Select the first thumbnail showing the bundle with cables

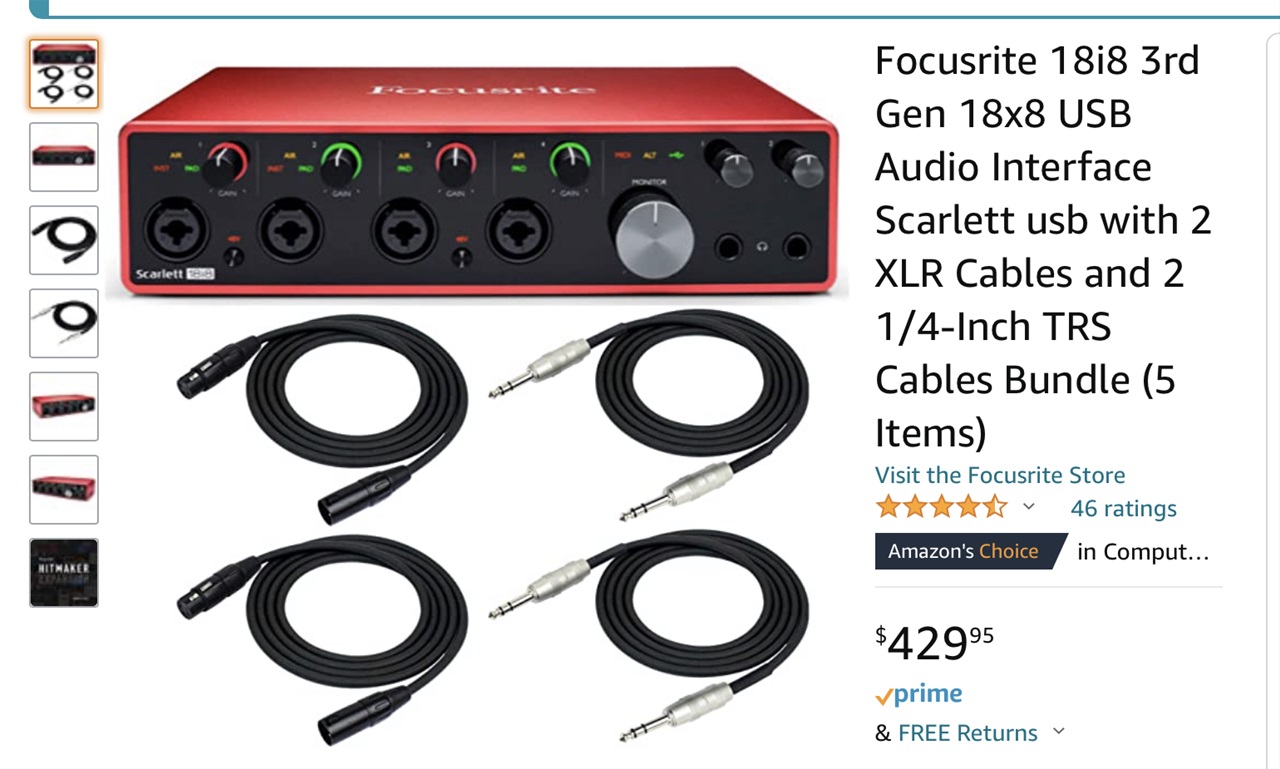pyautogui.click(x=64, y=74)
